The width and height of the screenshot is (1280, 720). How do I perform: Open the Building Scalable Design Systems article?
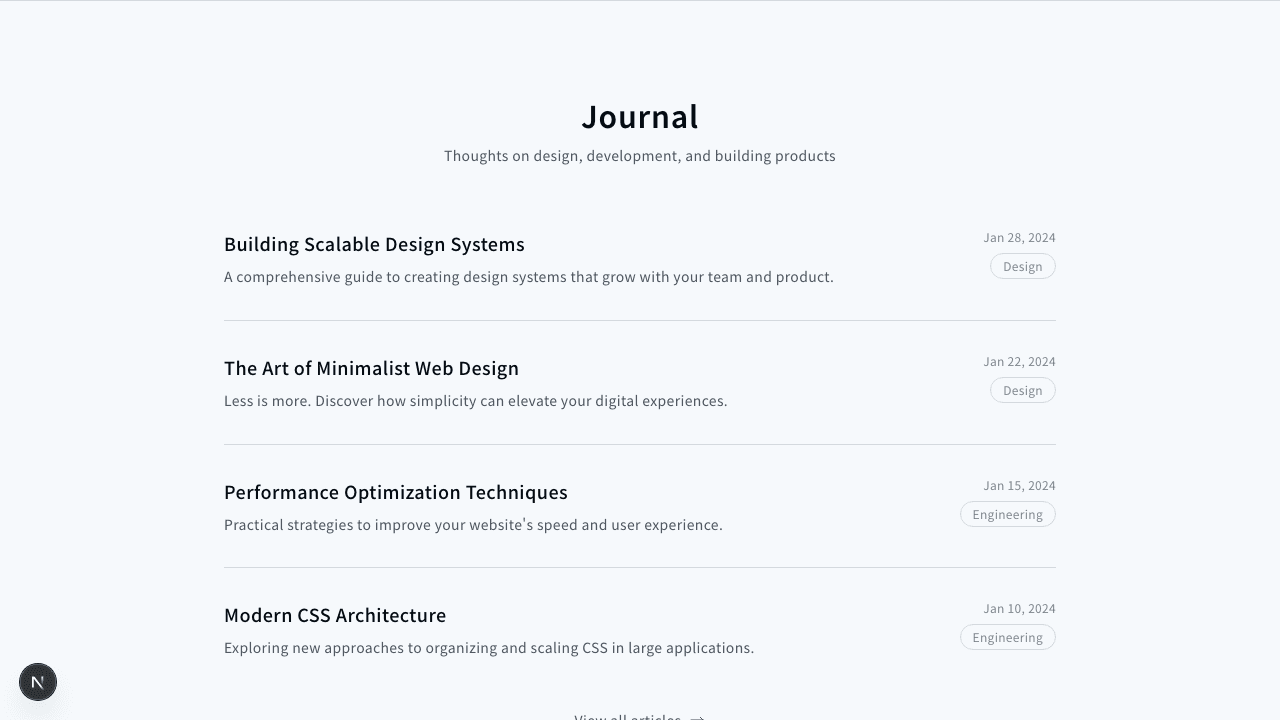click(374, 245)
